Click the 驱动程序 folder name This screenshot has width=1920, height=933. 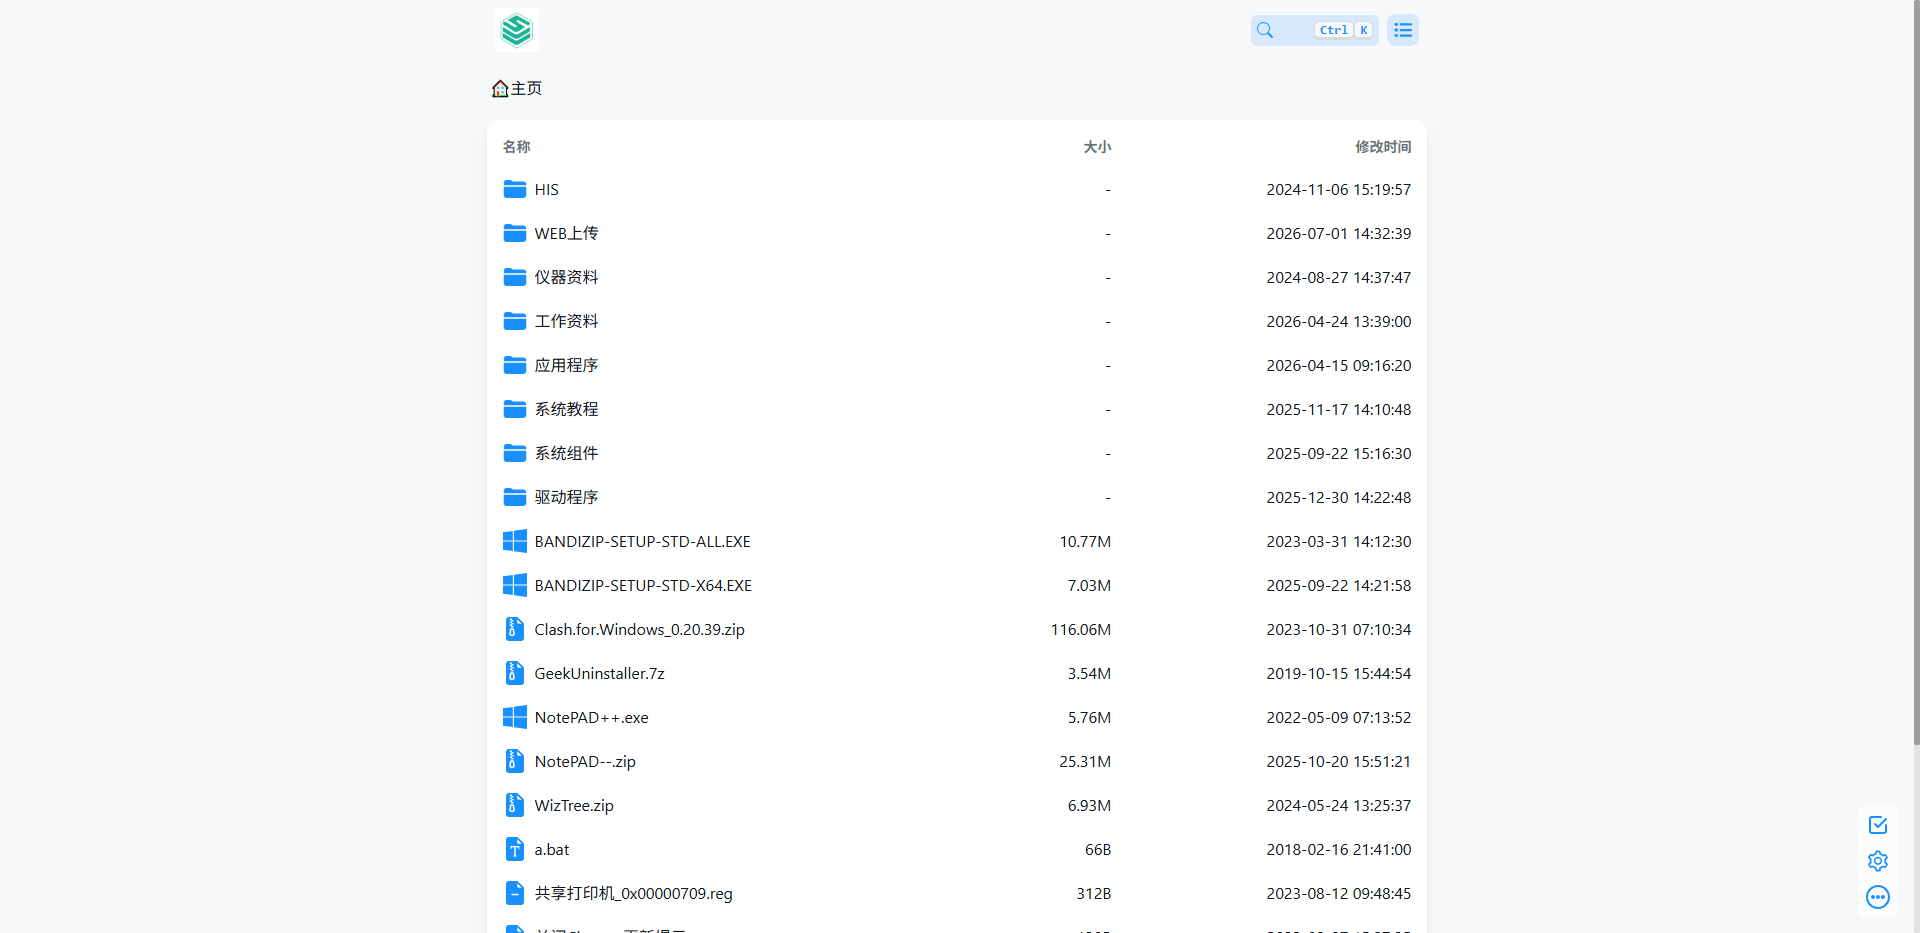click(566, 497)
